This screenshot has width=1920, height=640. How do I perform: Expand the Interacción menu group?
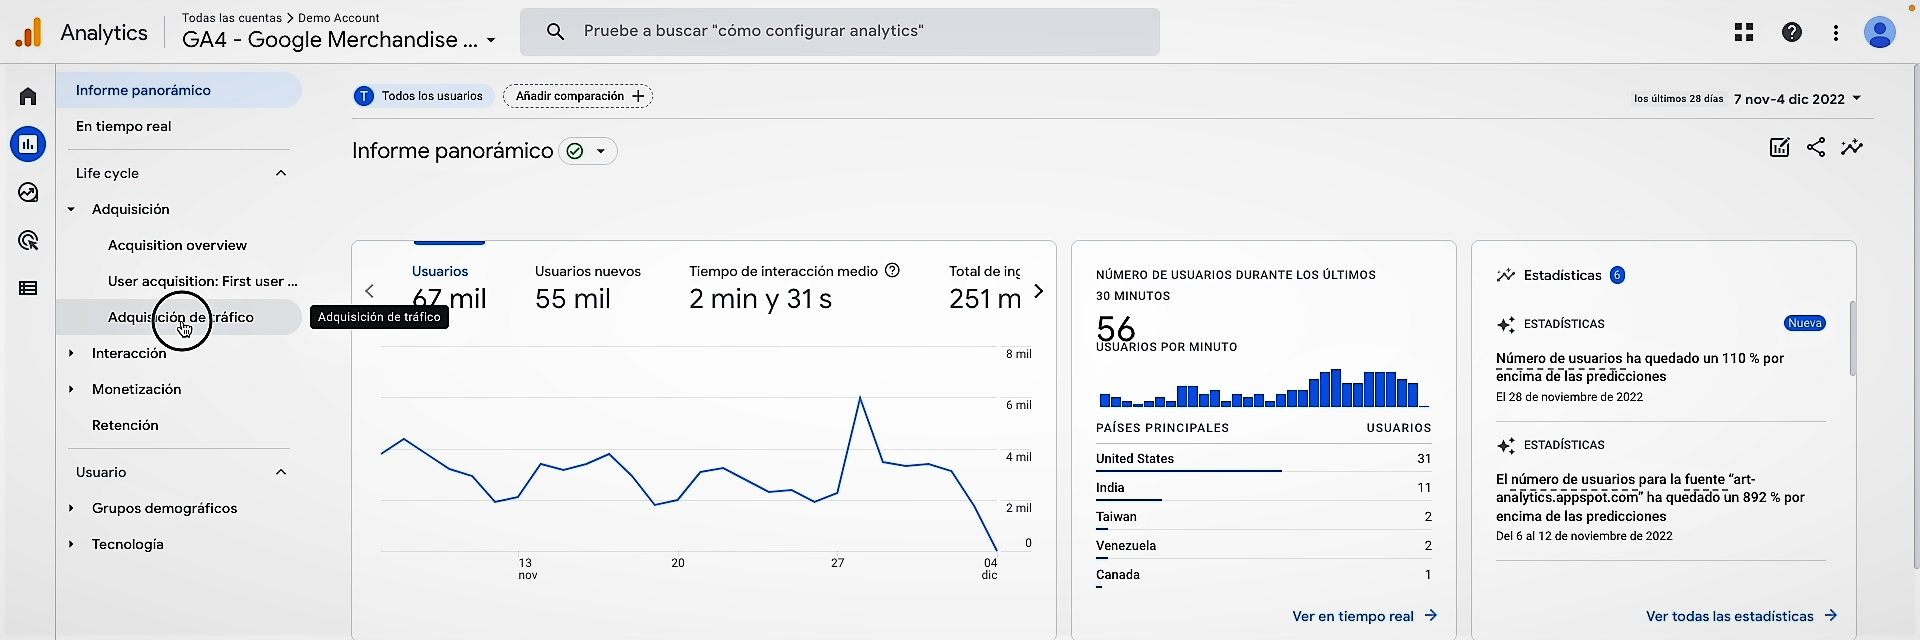tap(72, 353)
